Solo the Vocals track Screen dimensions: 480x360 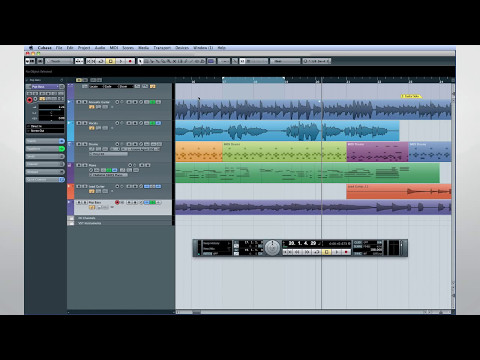(x=85, y=123)
